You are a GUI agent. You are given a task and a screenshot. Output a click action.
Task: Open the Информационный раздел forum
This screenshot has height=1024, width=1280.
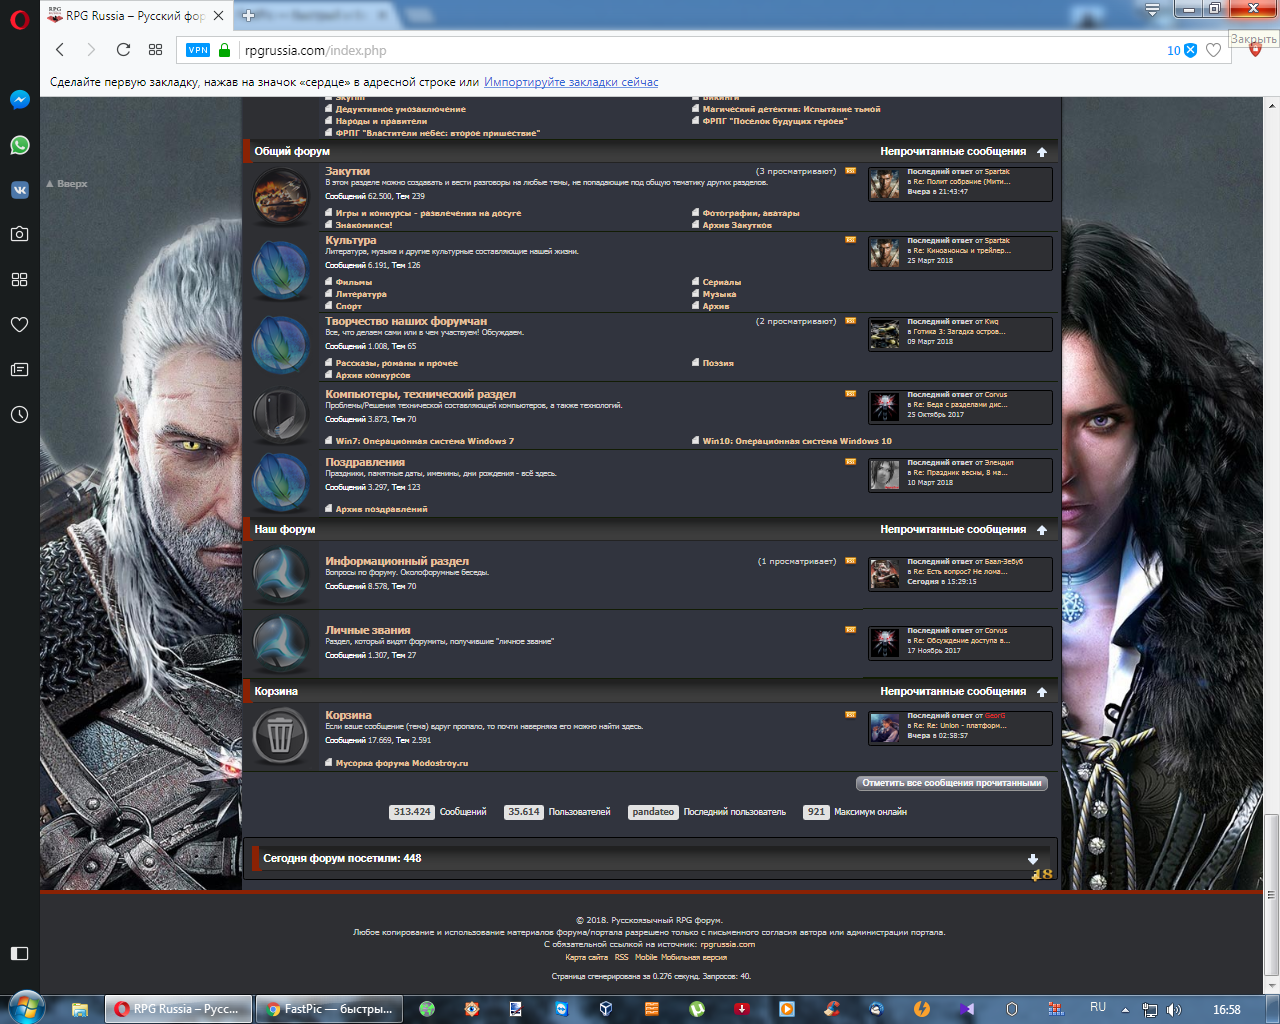[397, 561]
